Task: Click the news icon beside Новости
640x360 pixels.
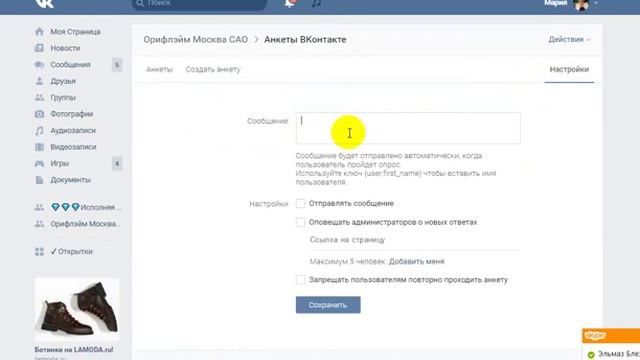Action: 39,48
